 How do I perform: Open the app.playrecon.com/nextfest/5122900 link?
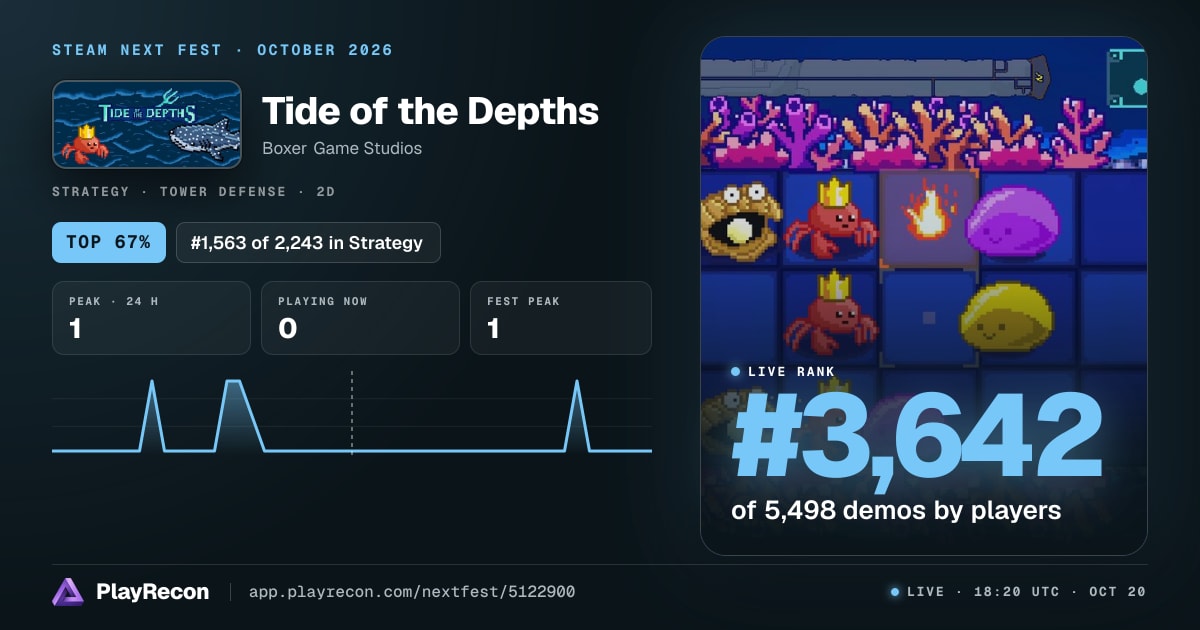click(411, 592)
